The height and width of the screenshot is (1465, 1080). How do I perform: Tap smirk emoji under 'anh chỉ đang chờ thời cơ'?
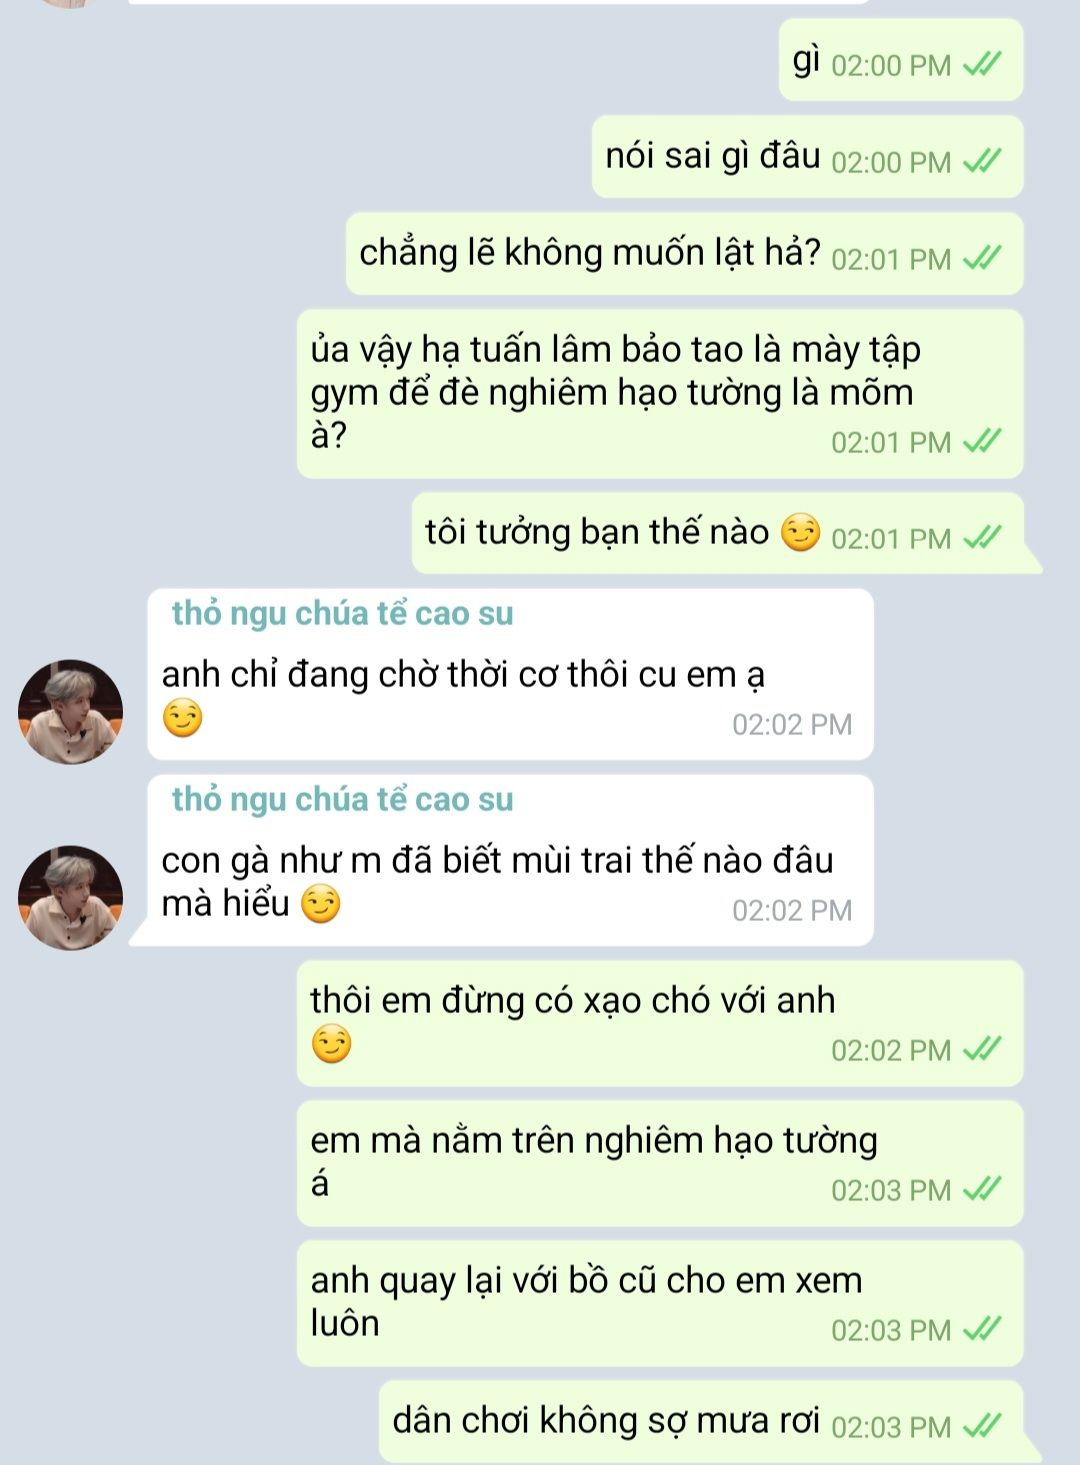click(182, 718)
